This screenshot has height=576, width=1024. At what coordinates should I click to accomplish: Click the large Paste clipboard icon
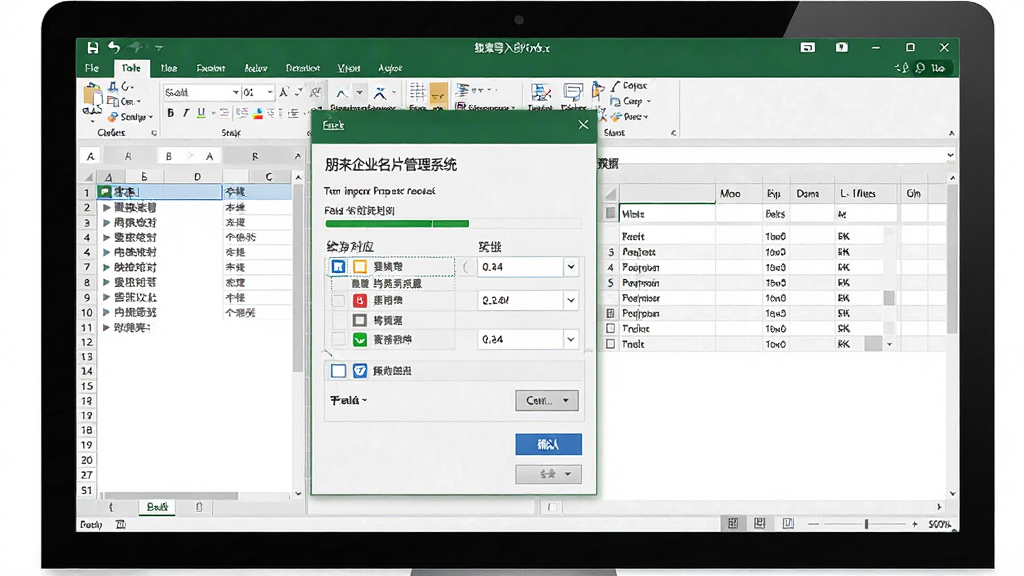[x=93, y=95]
